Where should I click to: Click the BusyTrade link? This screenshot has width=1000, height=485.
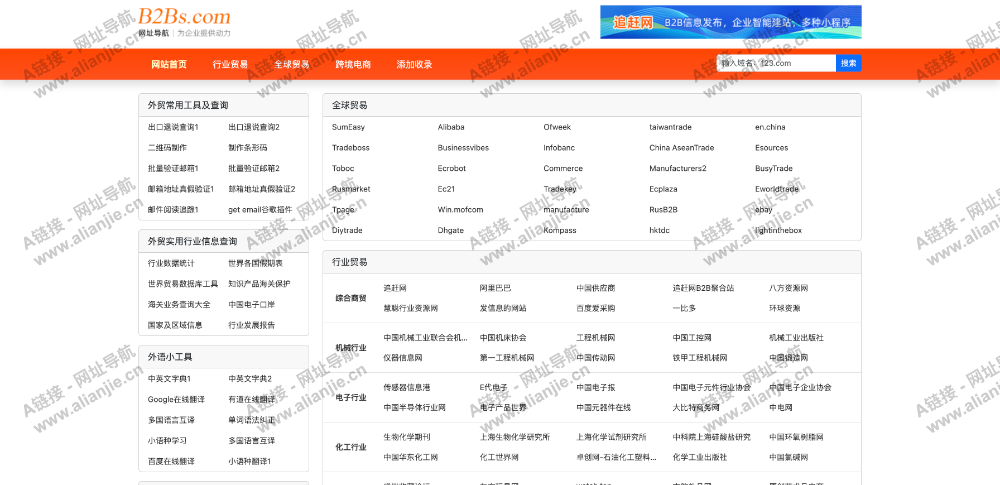(774, 168)
